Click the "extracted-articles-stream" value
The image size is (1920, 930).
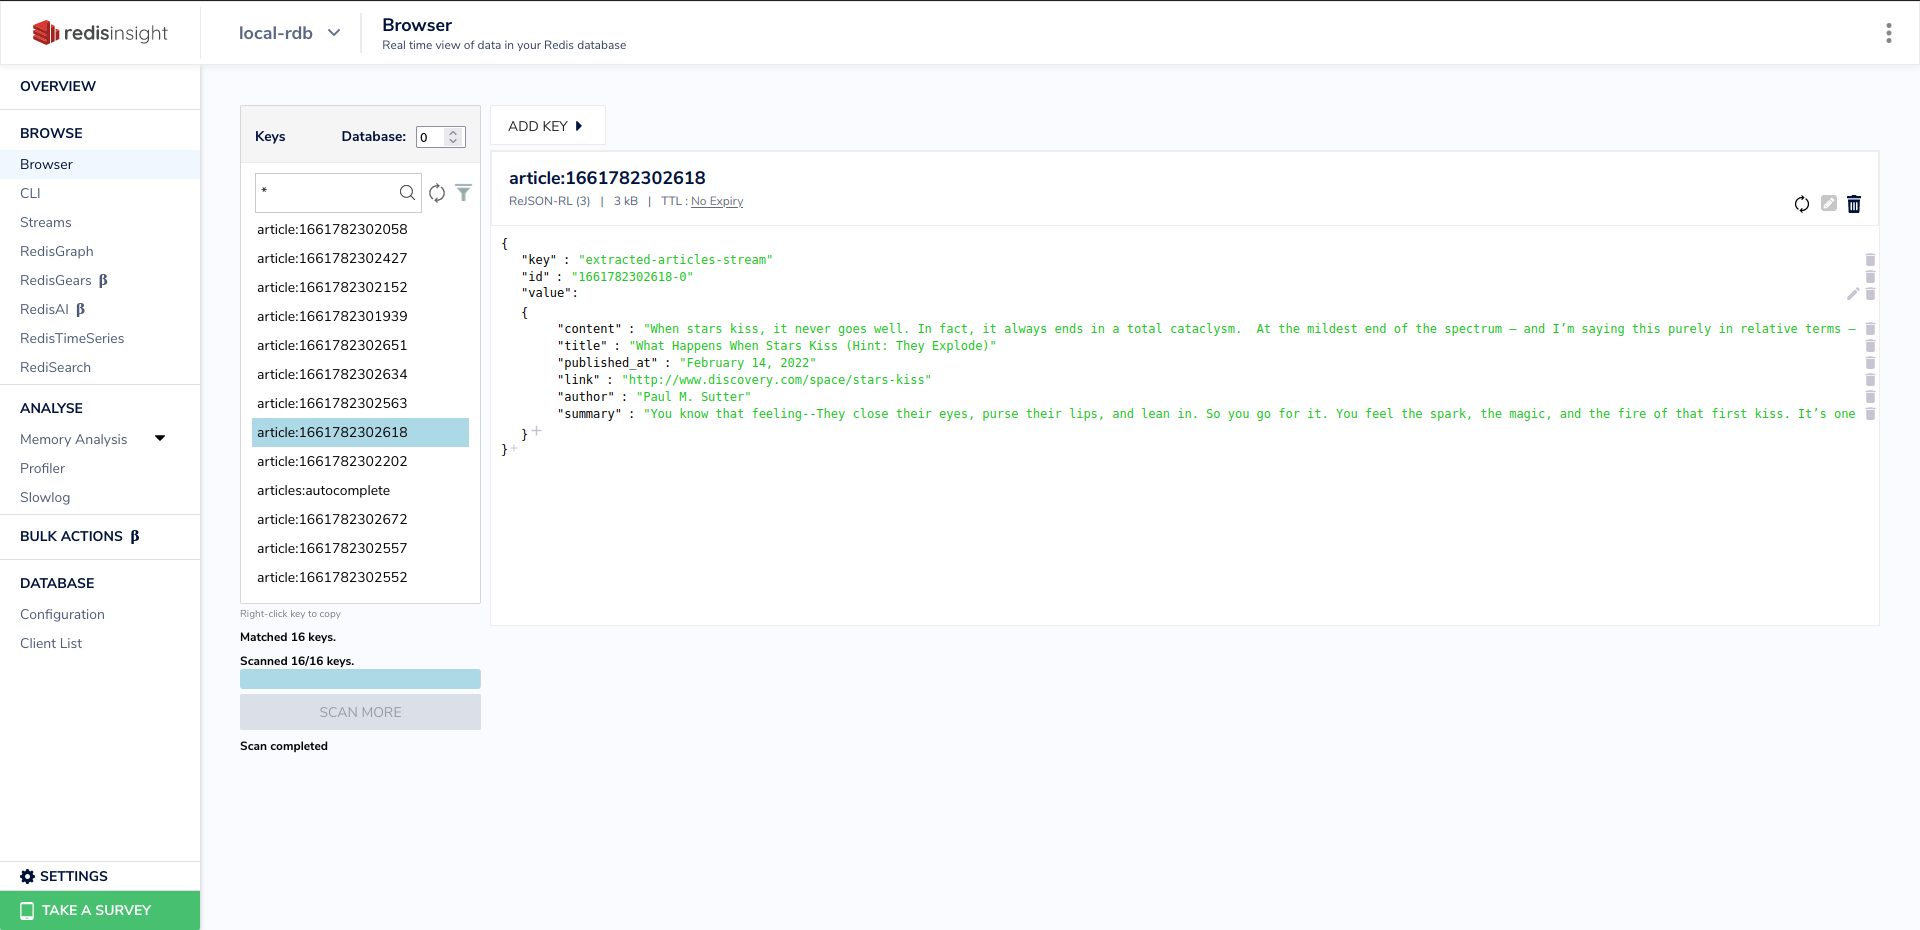676,260
